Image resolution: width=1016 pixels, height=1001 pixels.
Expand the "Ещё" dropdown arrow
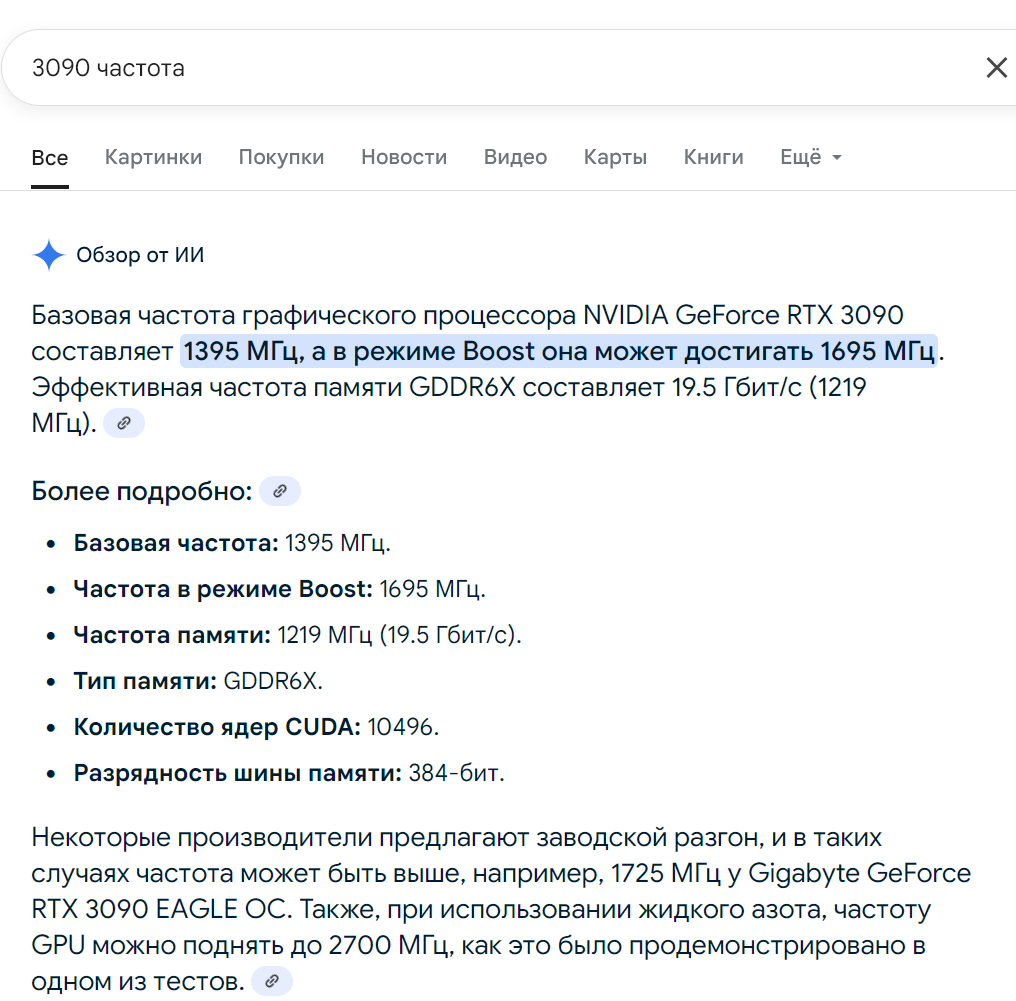(836, 158)
